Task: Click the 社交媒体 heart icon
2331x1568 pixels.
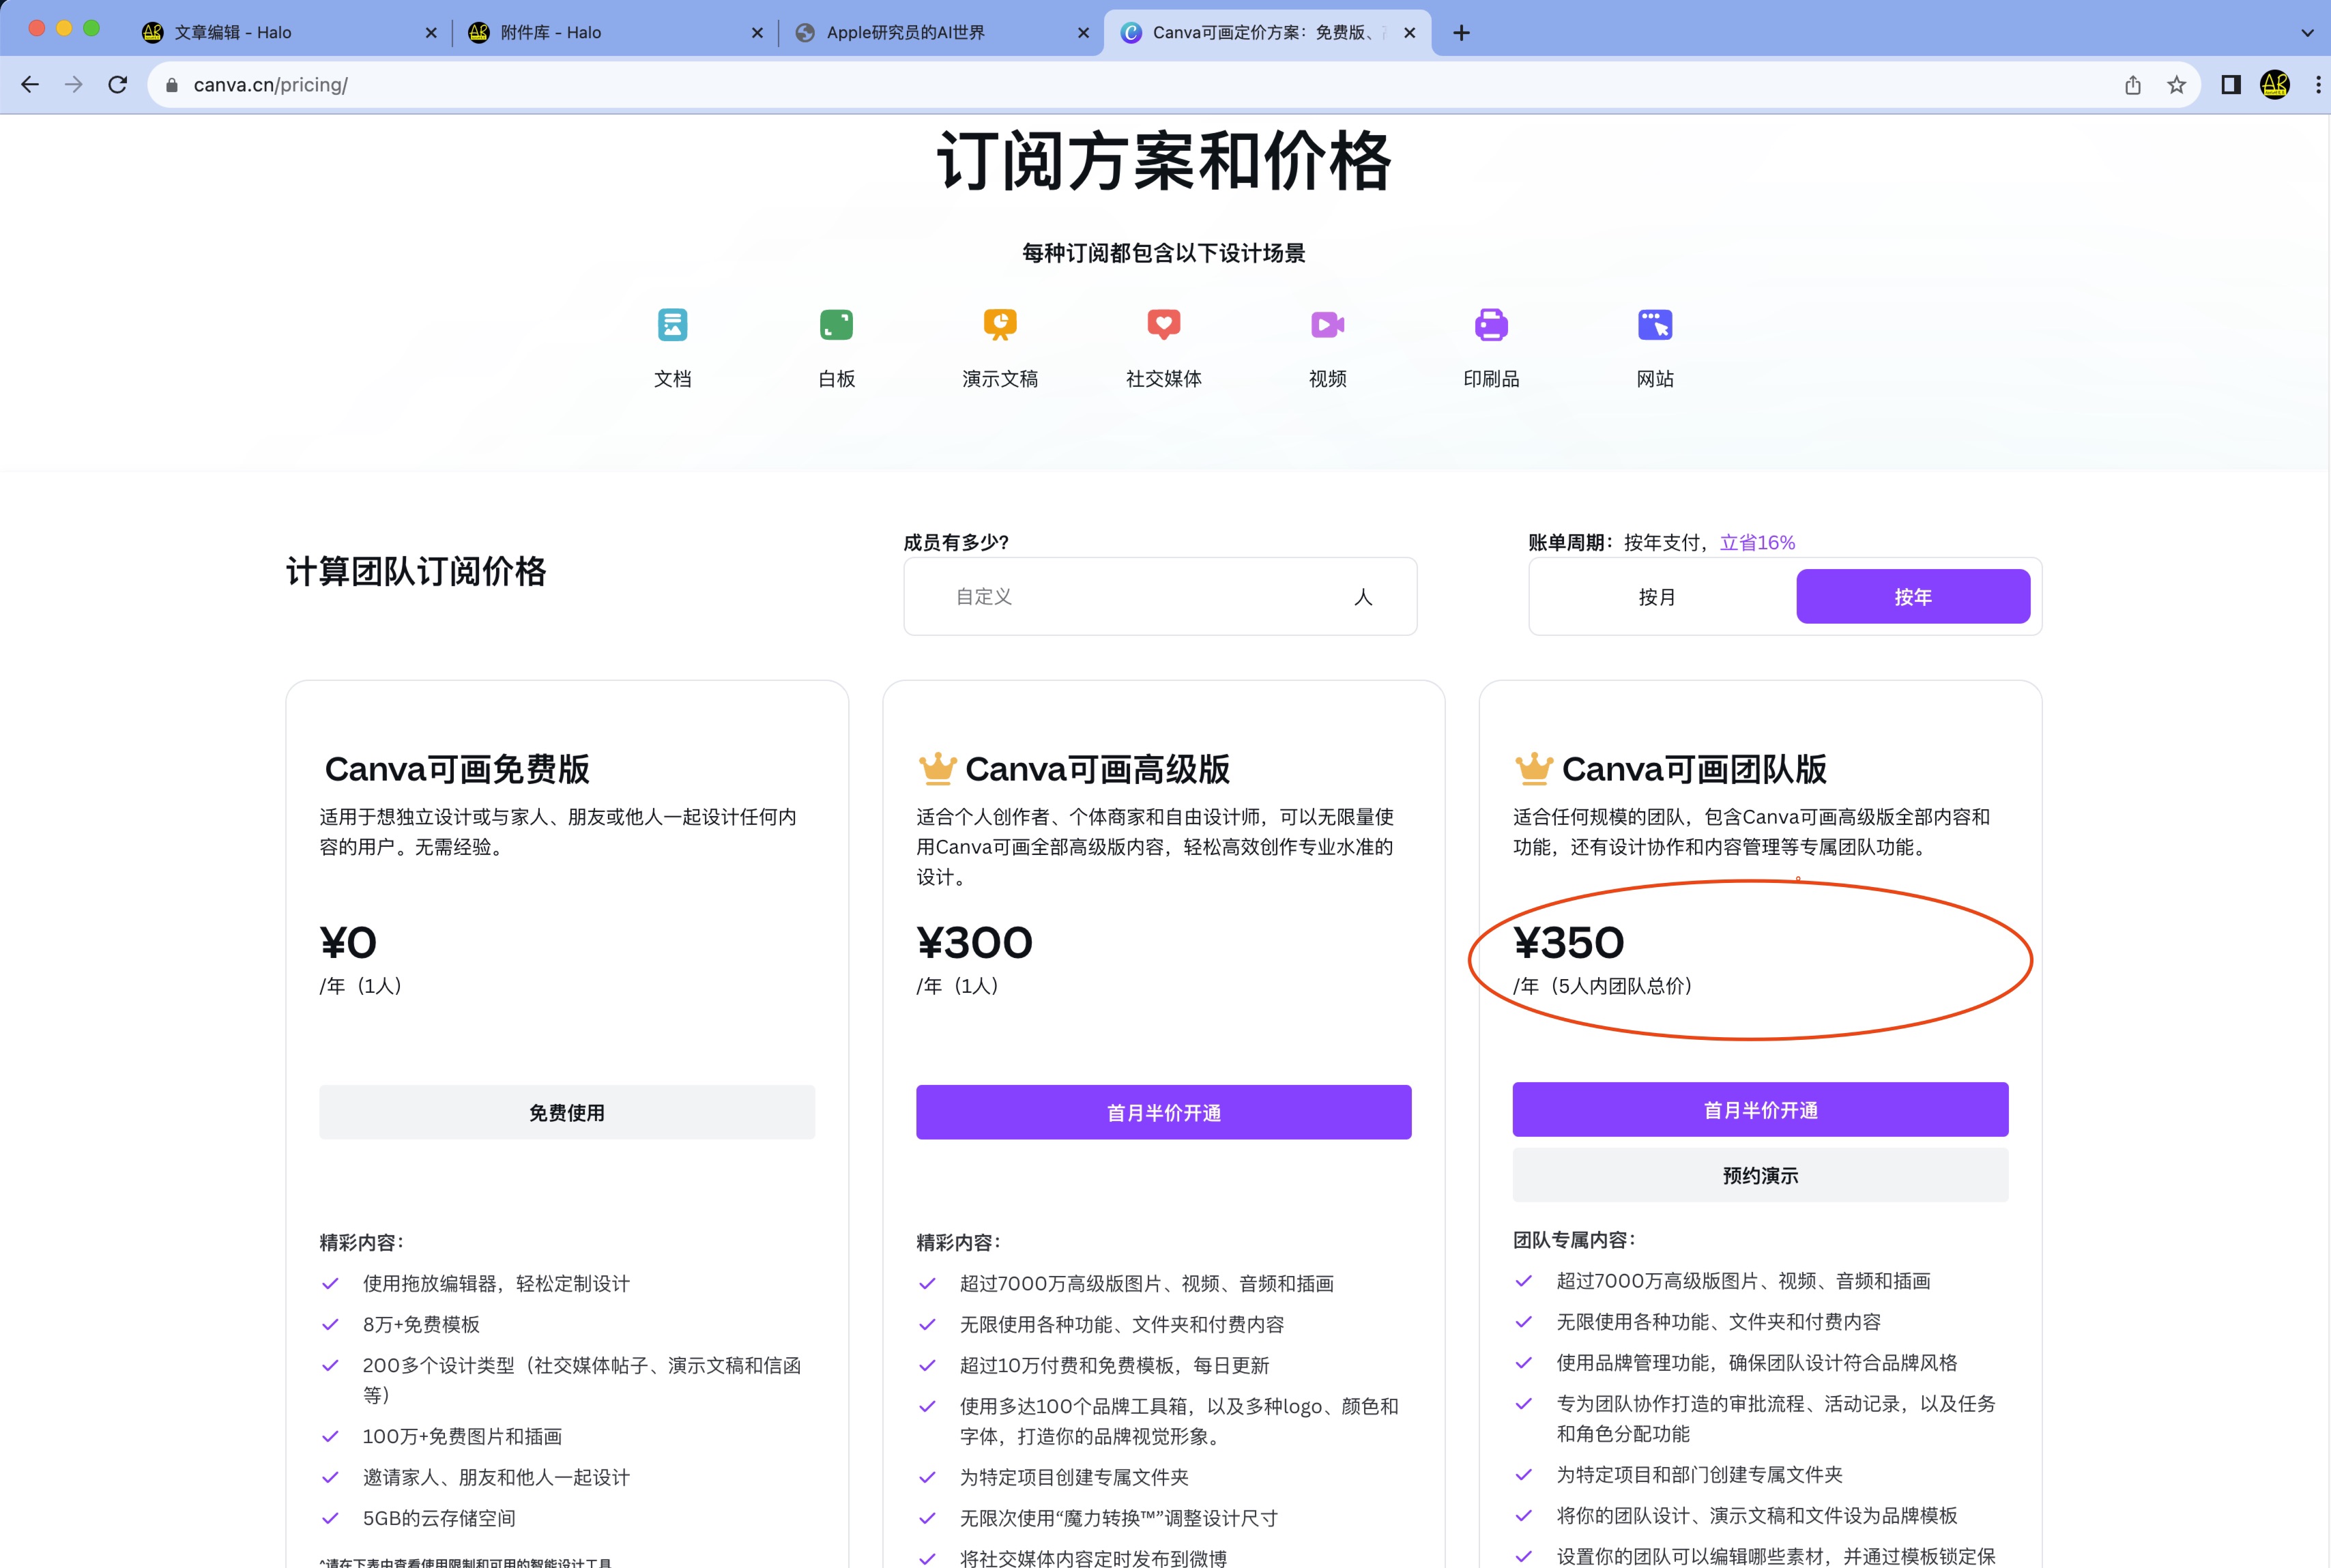Action: 1164,325
